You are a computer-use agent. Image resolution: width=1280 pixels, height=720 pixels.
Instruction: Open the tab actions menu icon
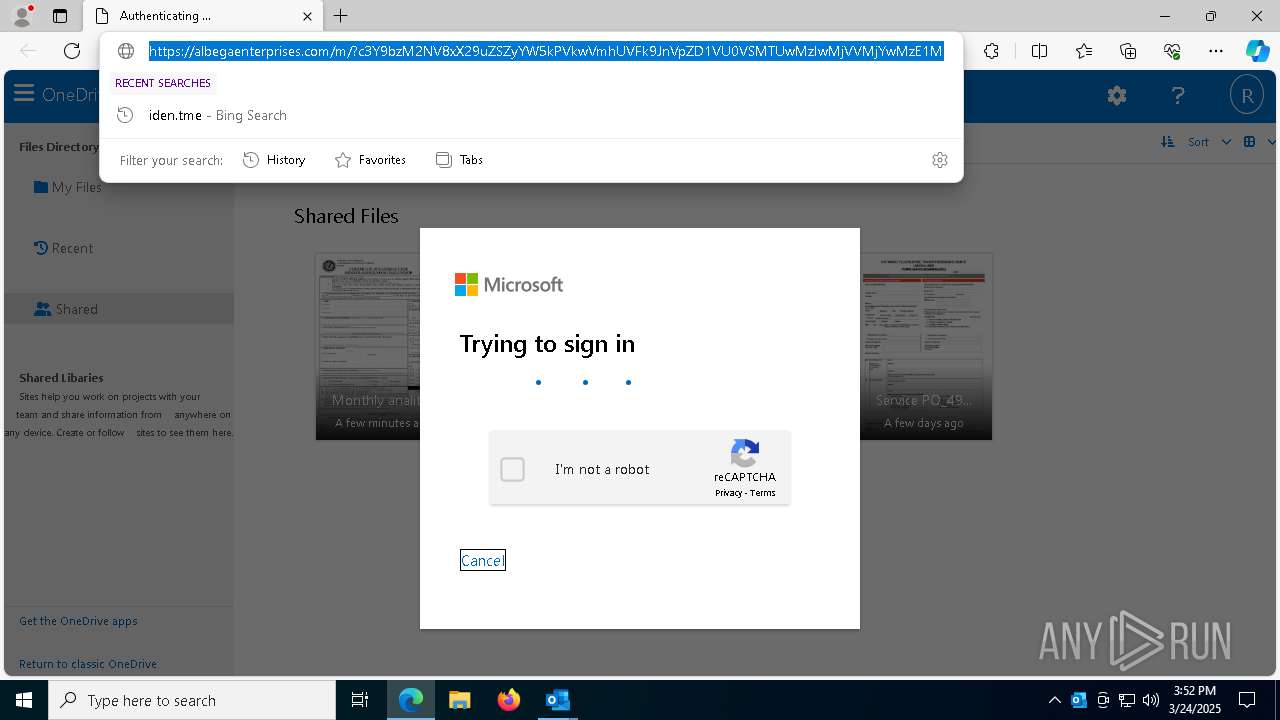click(60, 16)
